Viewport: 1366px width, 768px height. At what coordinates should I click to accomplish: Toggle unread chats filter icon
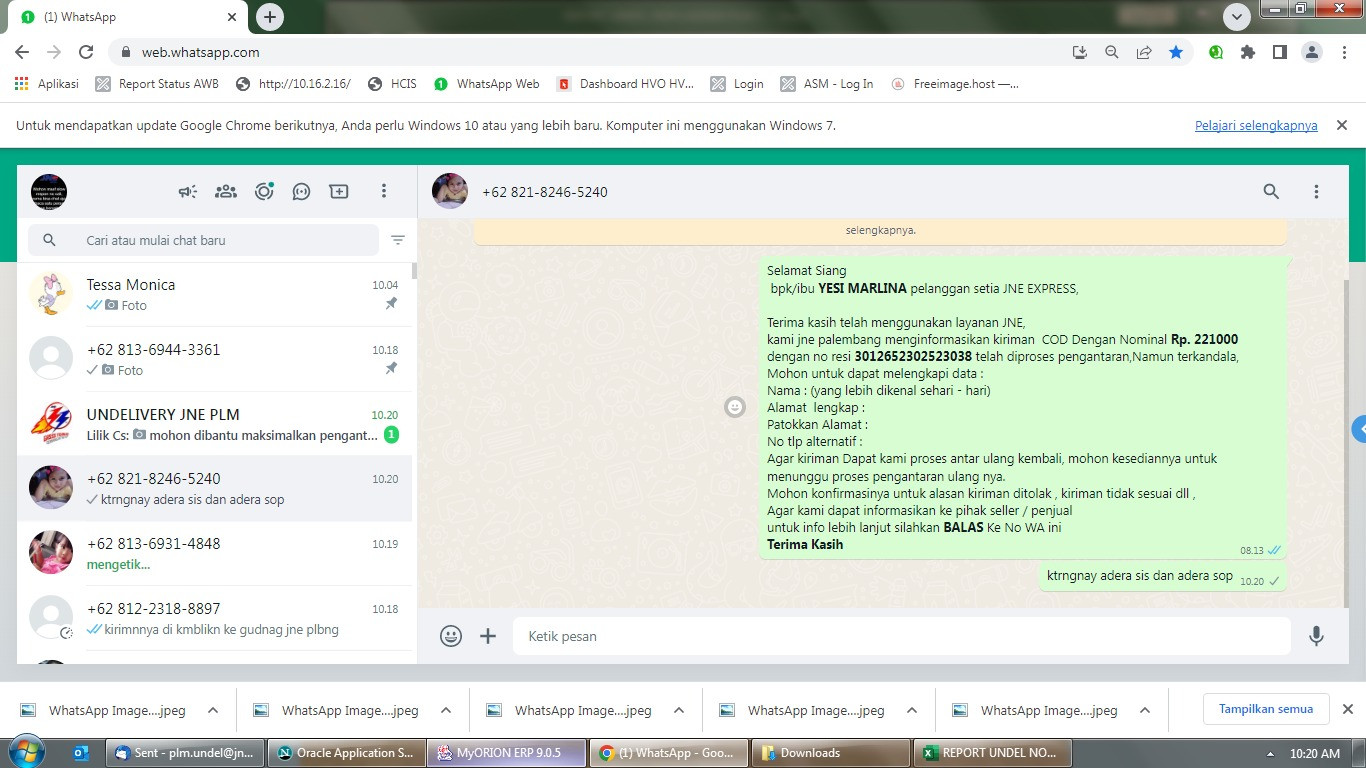(x=398, y=240)
